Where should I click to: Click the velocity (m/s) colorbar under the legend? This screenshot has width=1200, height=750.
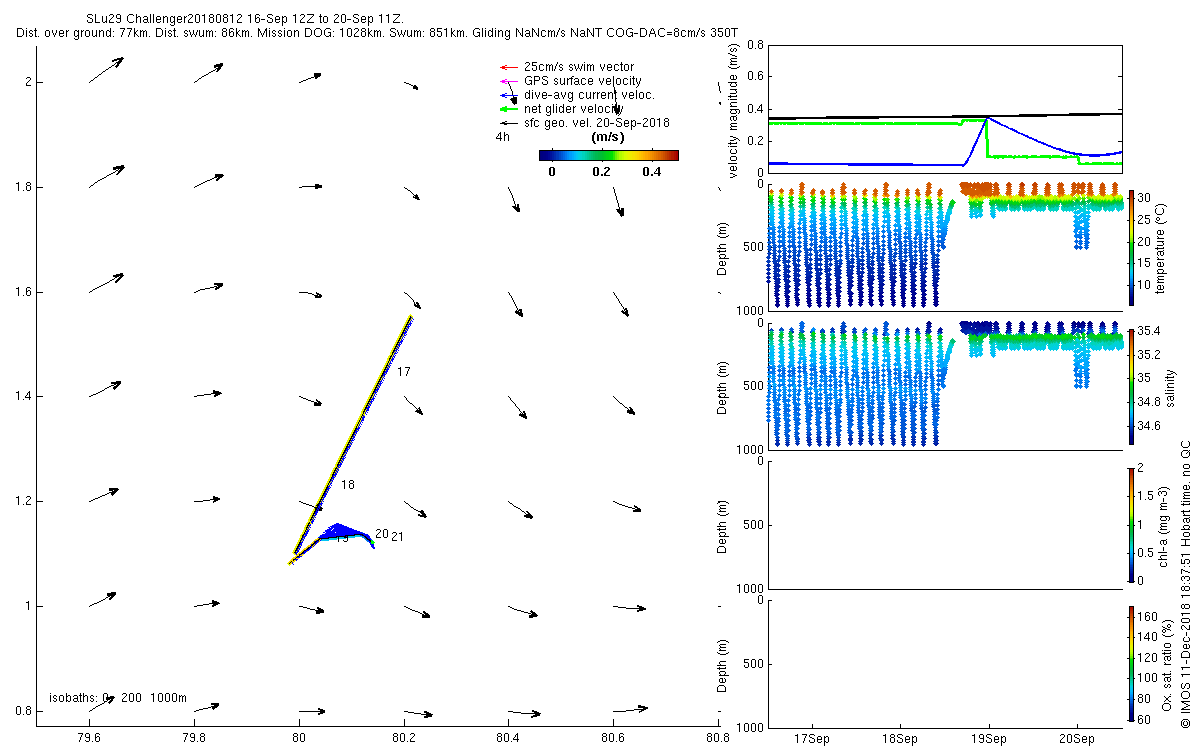[x=608, y=155]
